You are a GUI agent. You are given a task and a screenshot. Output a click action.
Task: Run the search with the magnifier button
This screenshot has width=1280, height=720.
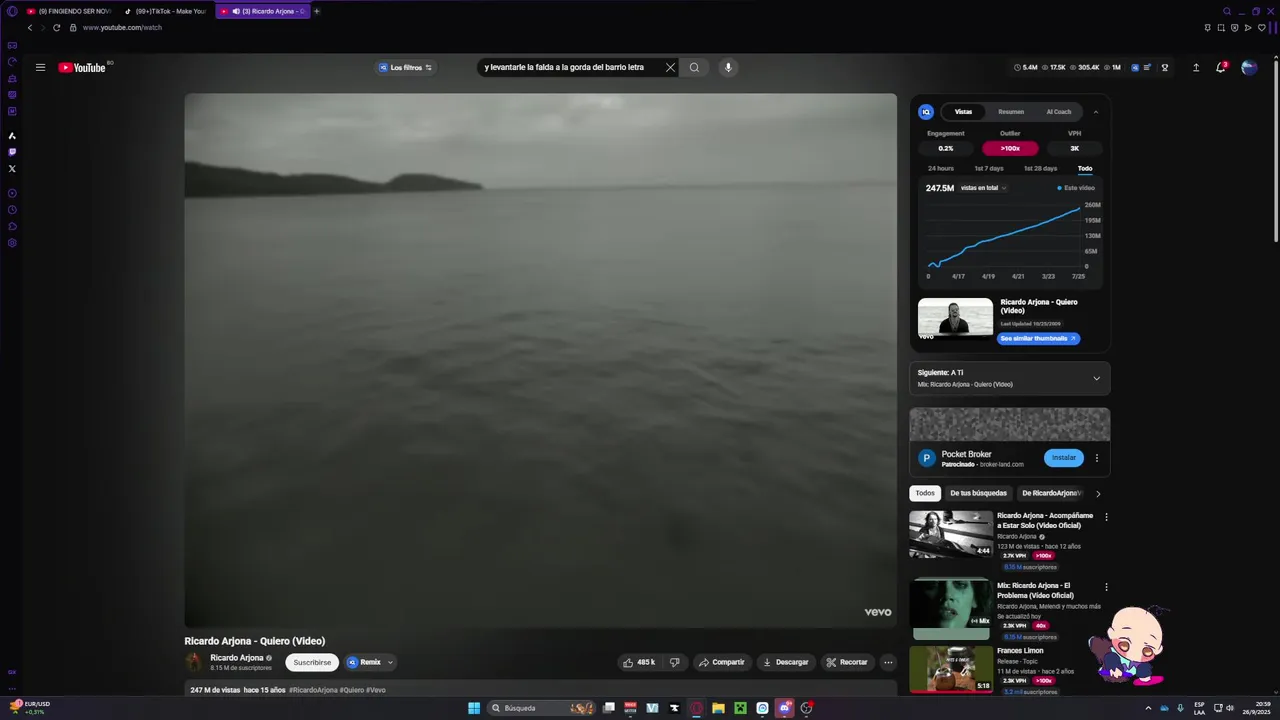click(694, 67)
